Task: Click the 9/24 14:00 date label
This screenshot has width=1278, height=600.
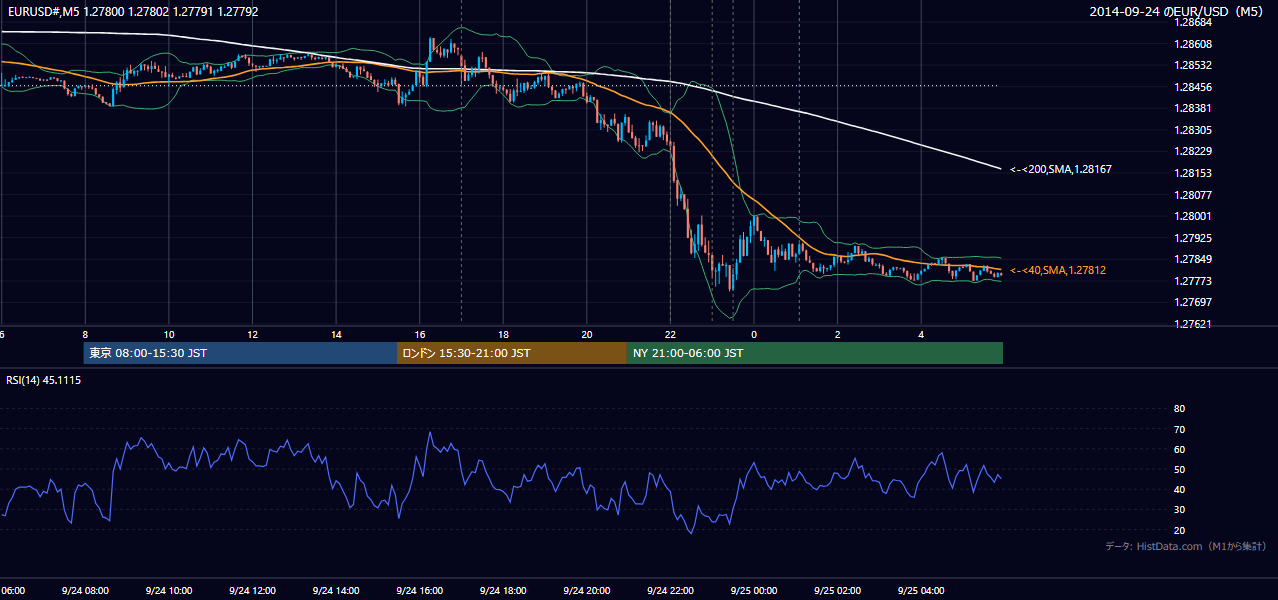Action: pyautogui.click(x=336, y=591)
